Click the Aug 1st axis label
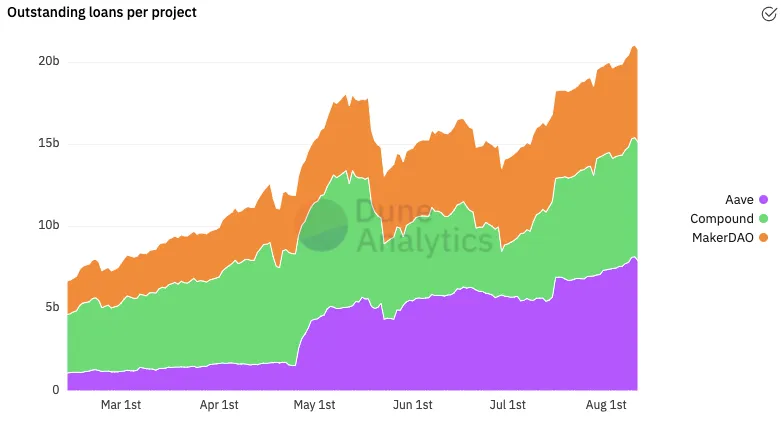783x421 pixels. (606, 405)
